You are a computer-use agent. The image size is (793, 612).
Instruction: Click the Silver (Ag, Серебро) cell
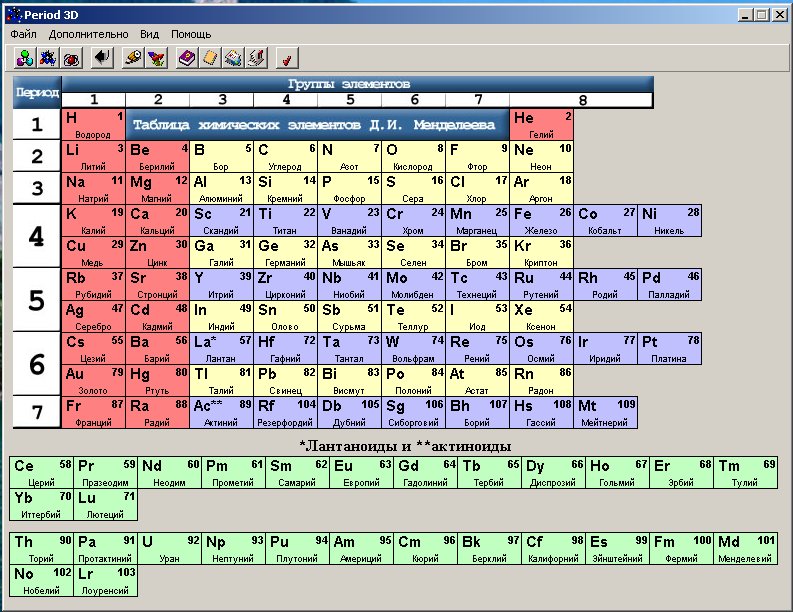click(94, 317)
